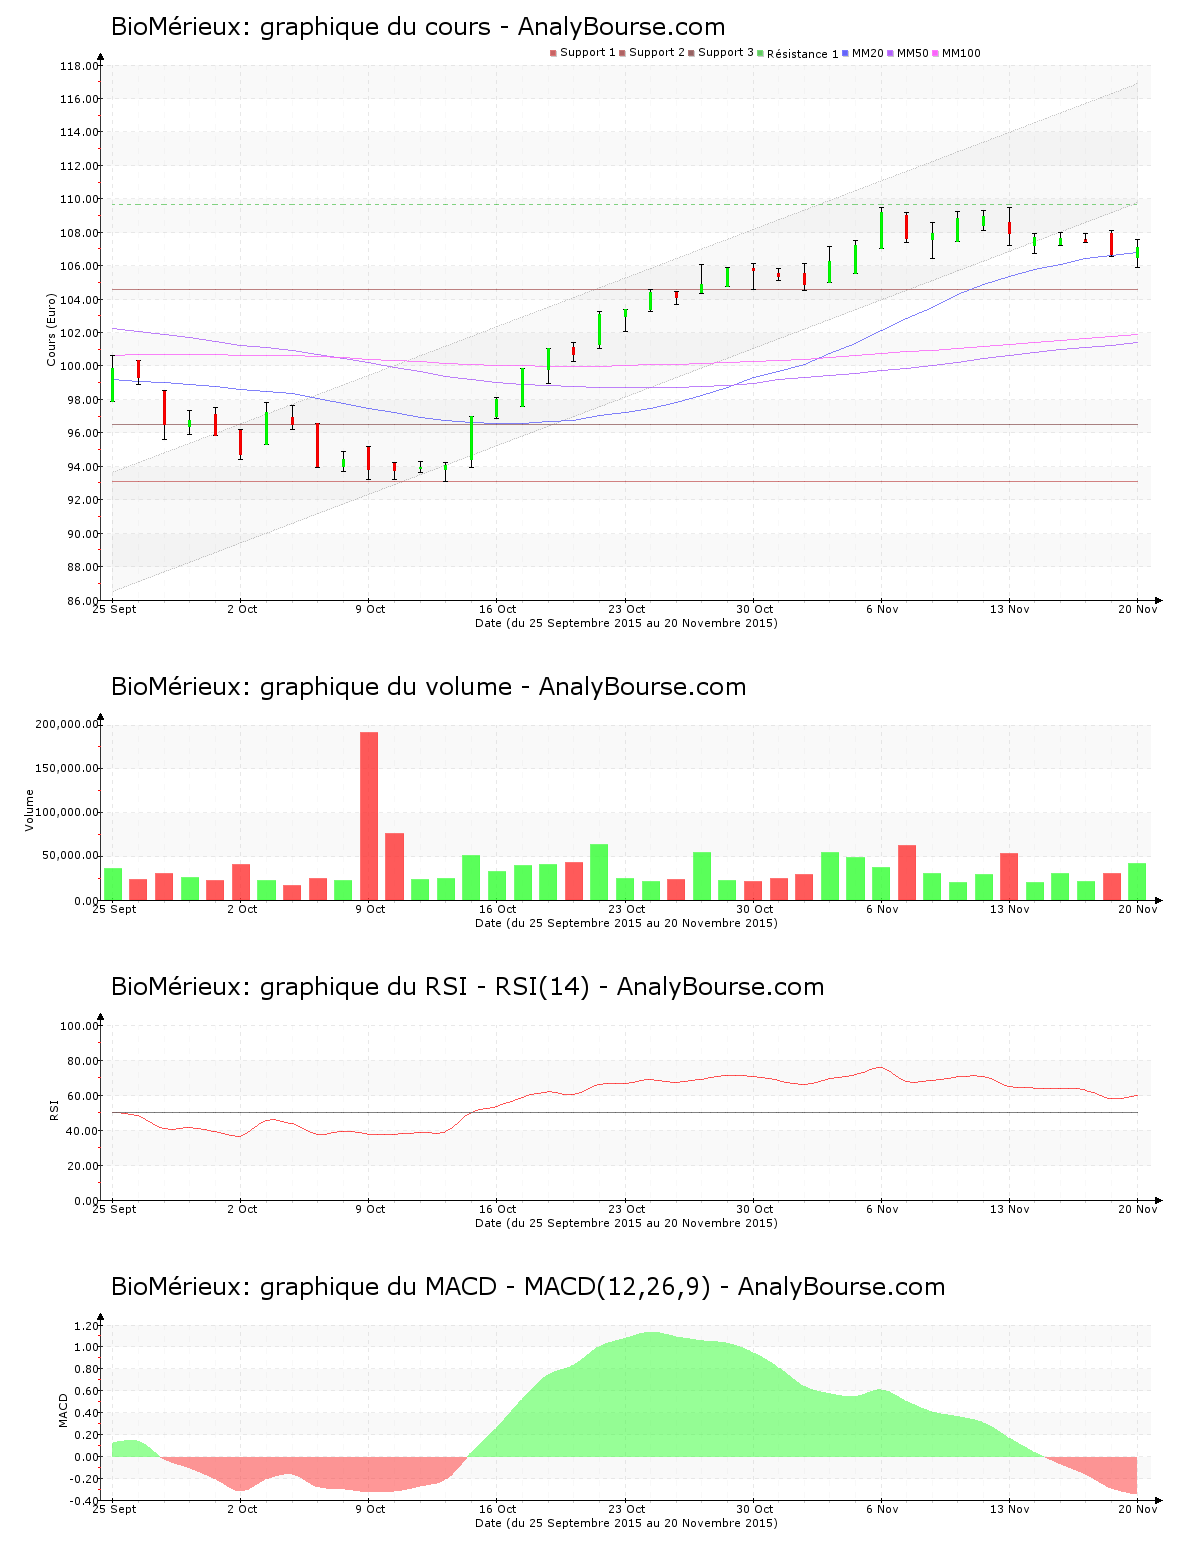Click the 'Cours (Euro)' y-axis label
The height and width of the screenshot is (1550, 1200).
pos(52,330)
